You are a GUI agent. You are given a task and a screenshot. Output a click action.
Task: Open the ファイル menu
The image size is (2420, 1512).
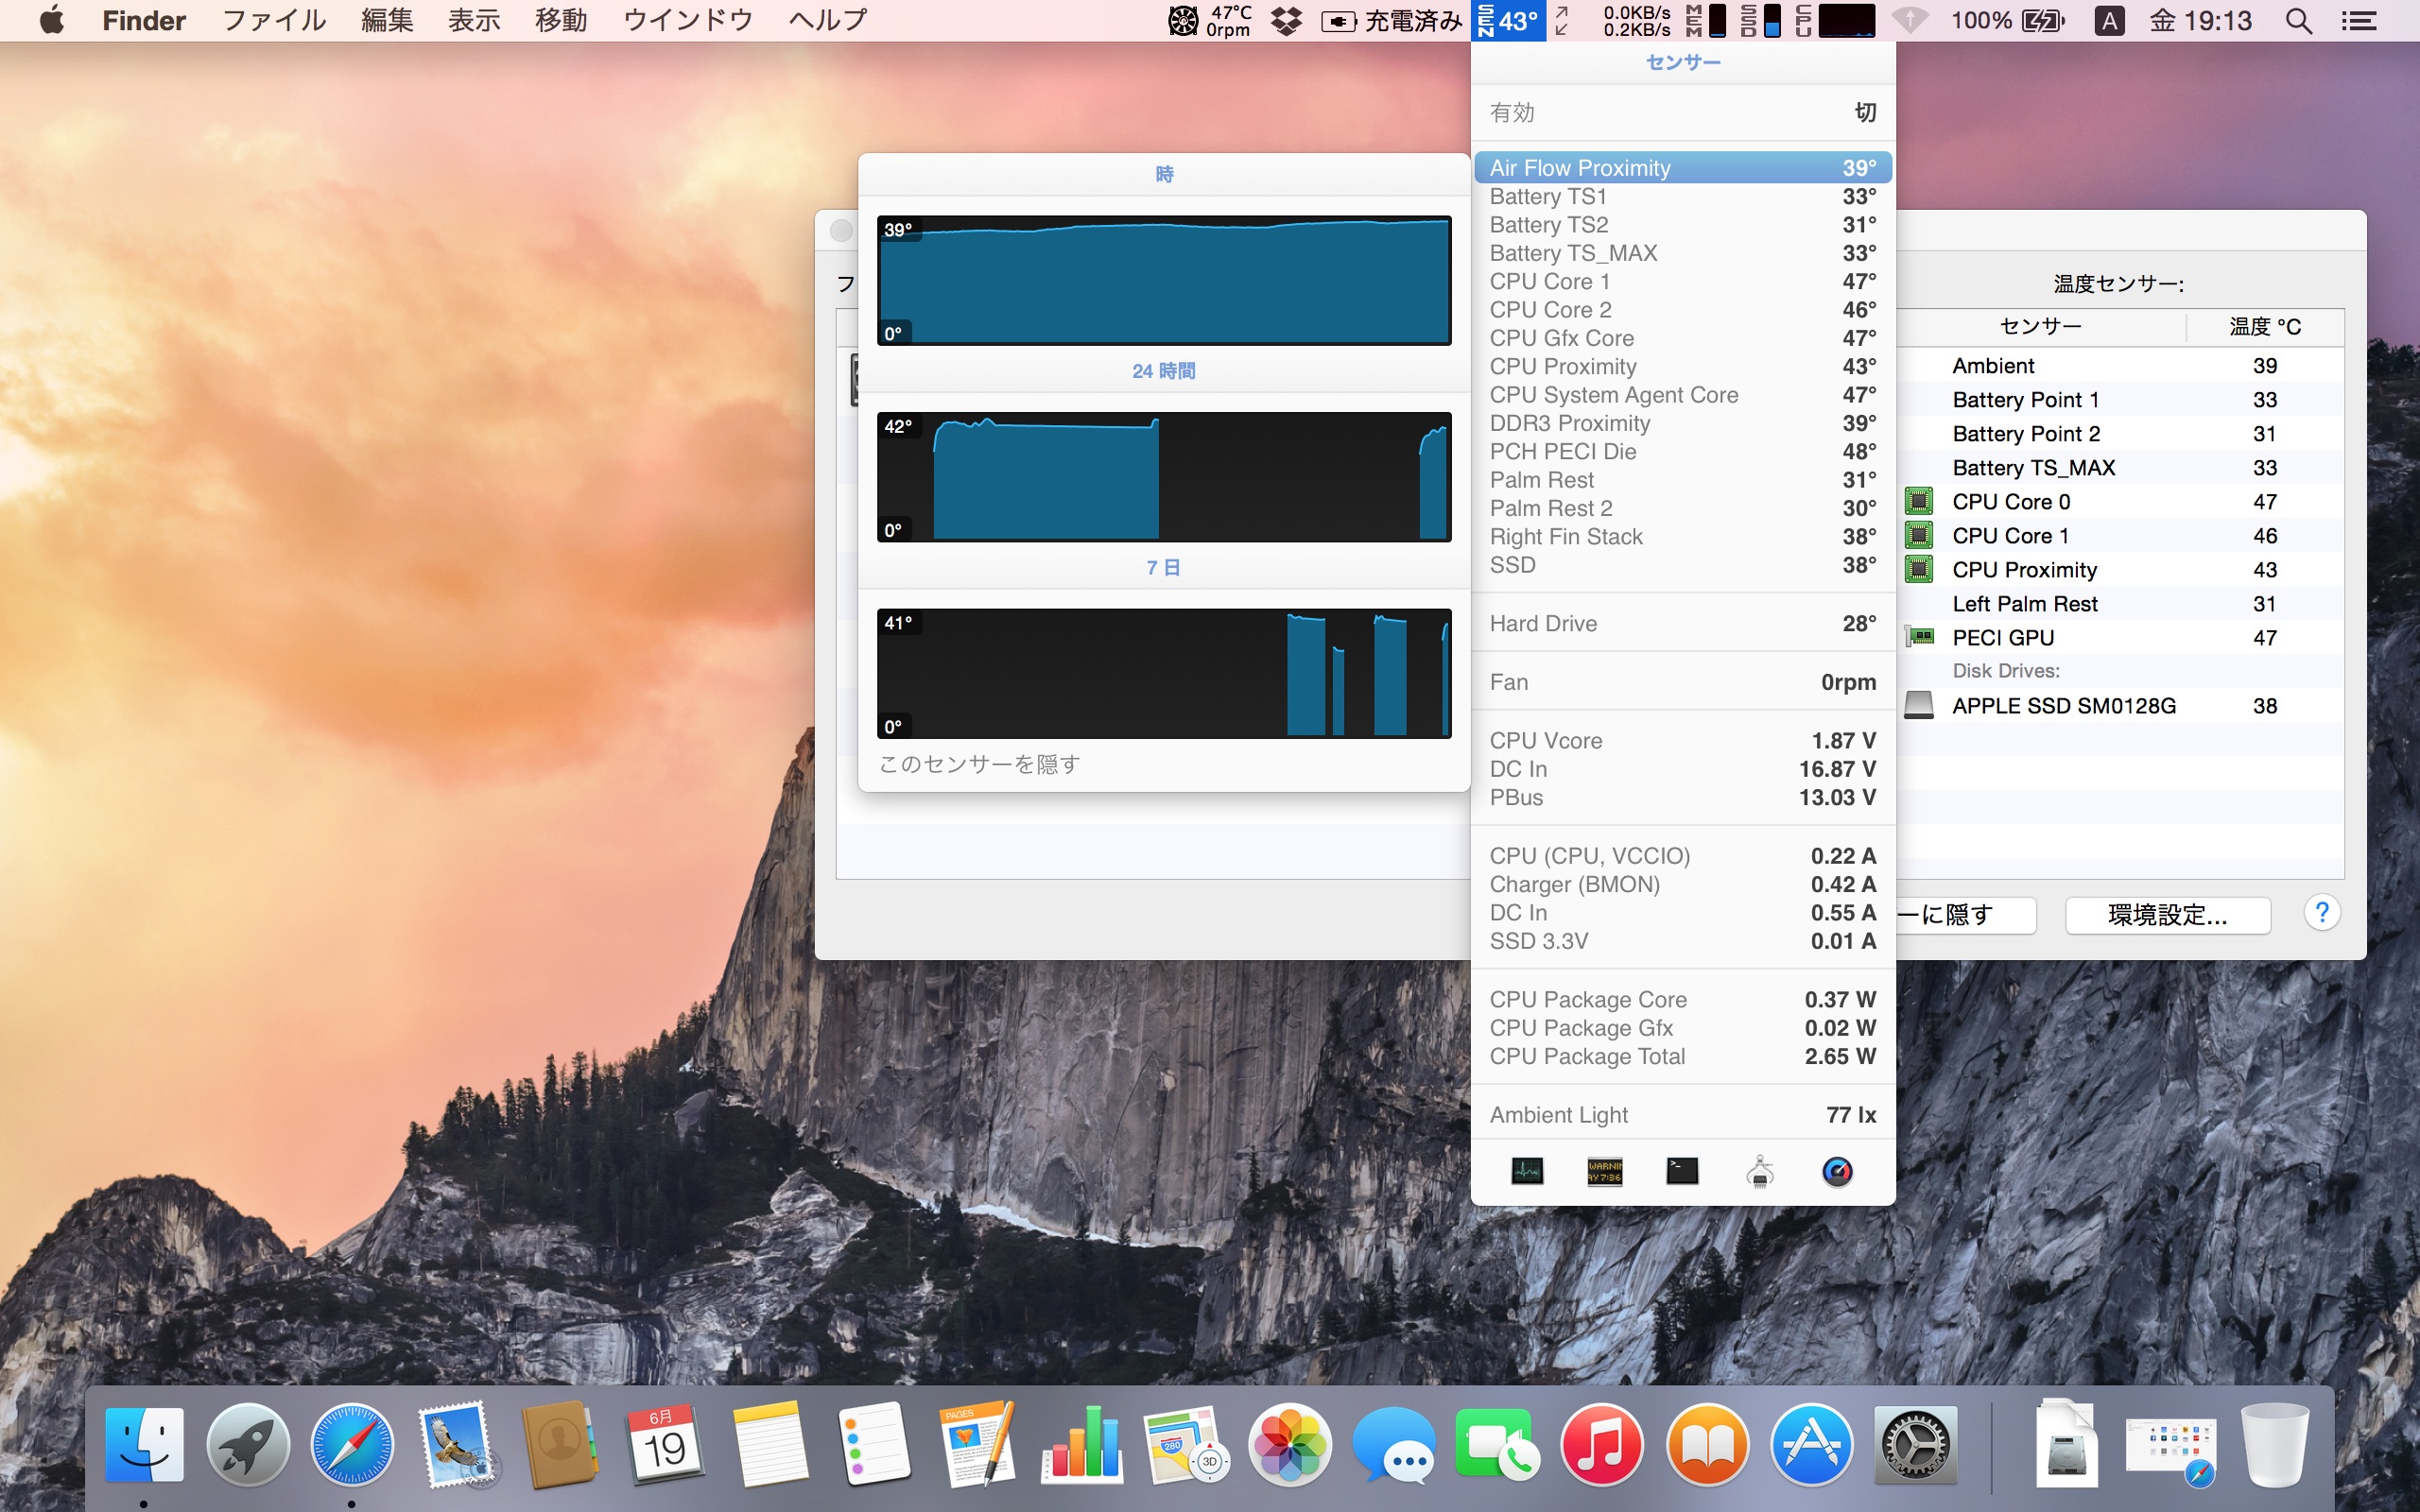[x=274, y=20]
